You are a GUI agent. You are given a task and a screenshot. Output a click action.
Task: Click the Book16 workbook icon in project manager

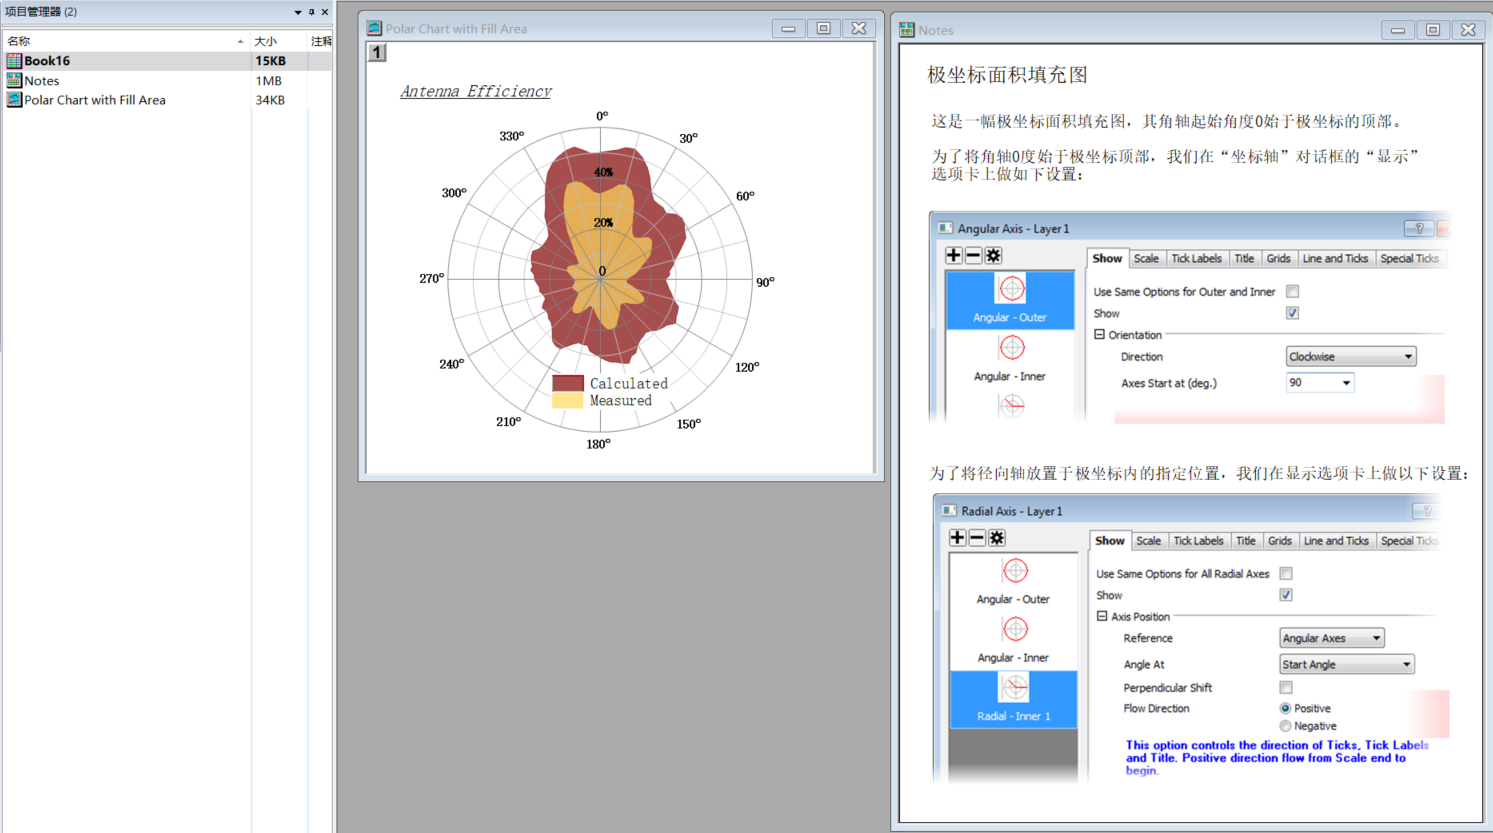[14, 61]
